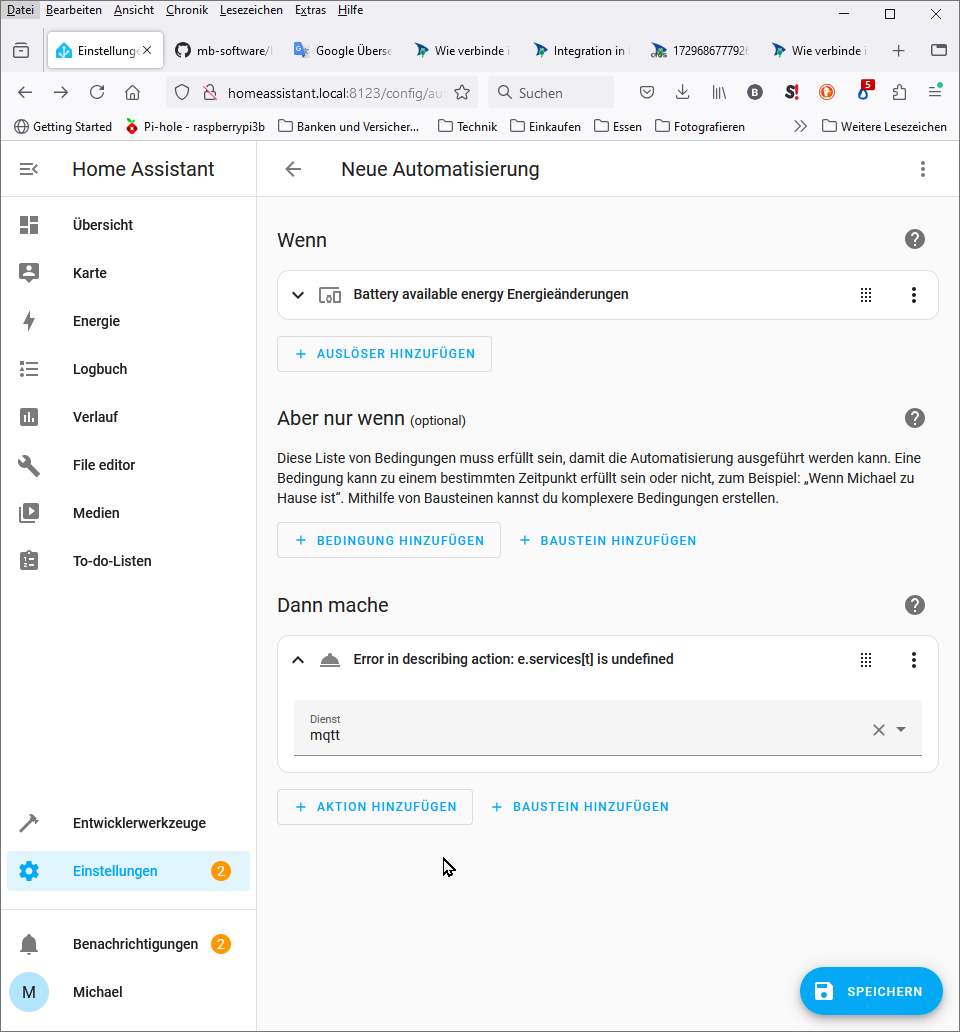Image resolution: width=960 pixels, height=1032 pixels.
Task: Click help icon for Dann mache
Action: 914,605
